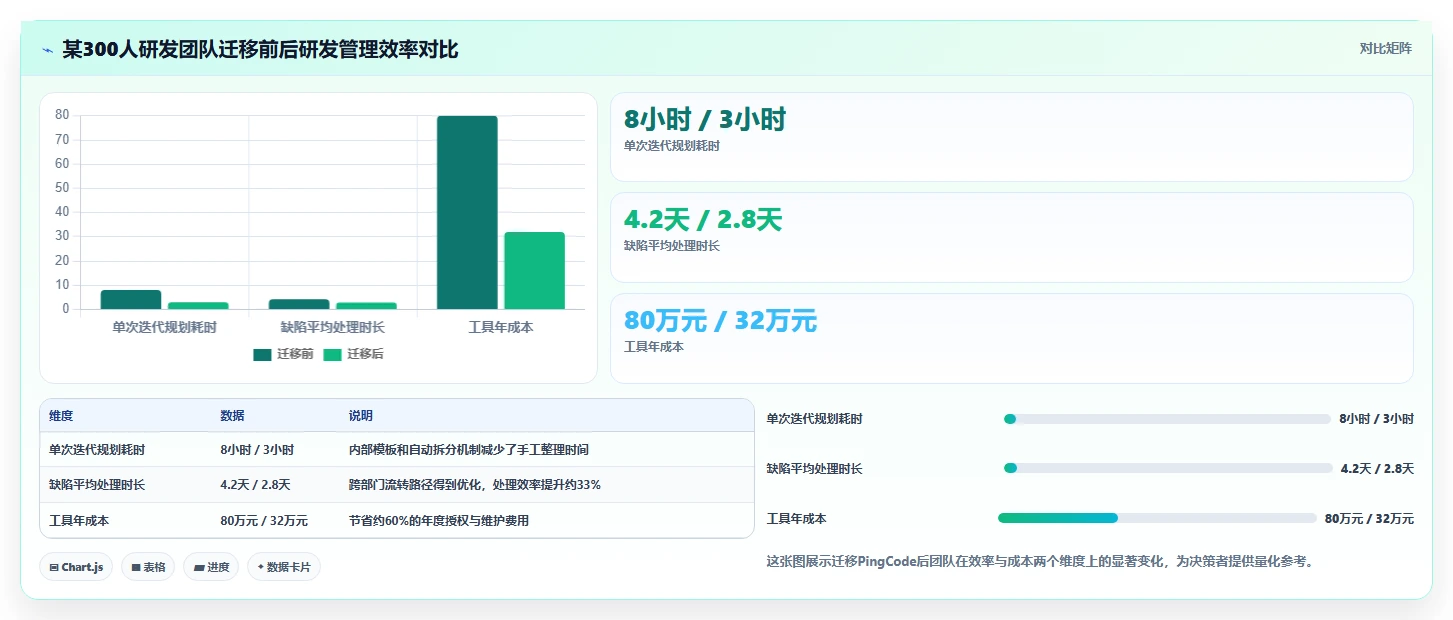Click x-axis label 工具年成本
This screenshot has height=620, width=1453.
point(501,327)
